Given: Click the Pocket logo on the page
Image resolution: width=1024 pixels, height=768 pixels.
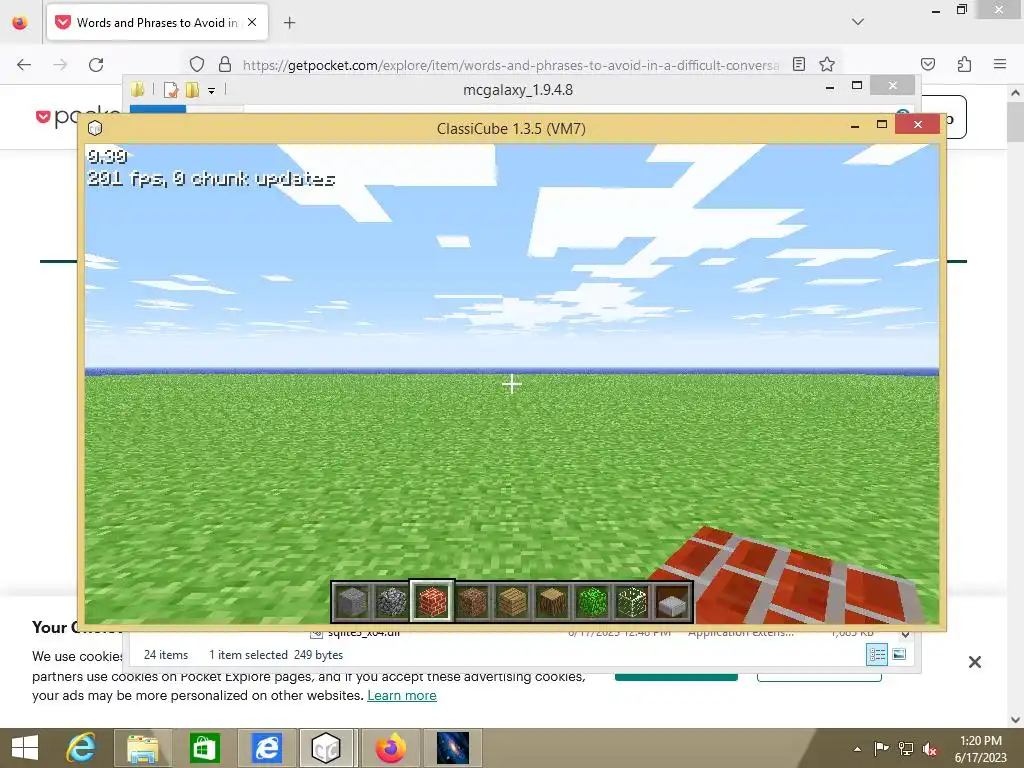Looking at the screenshot, I should coord(77,117).
